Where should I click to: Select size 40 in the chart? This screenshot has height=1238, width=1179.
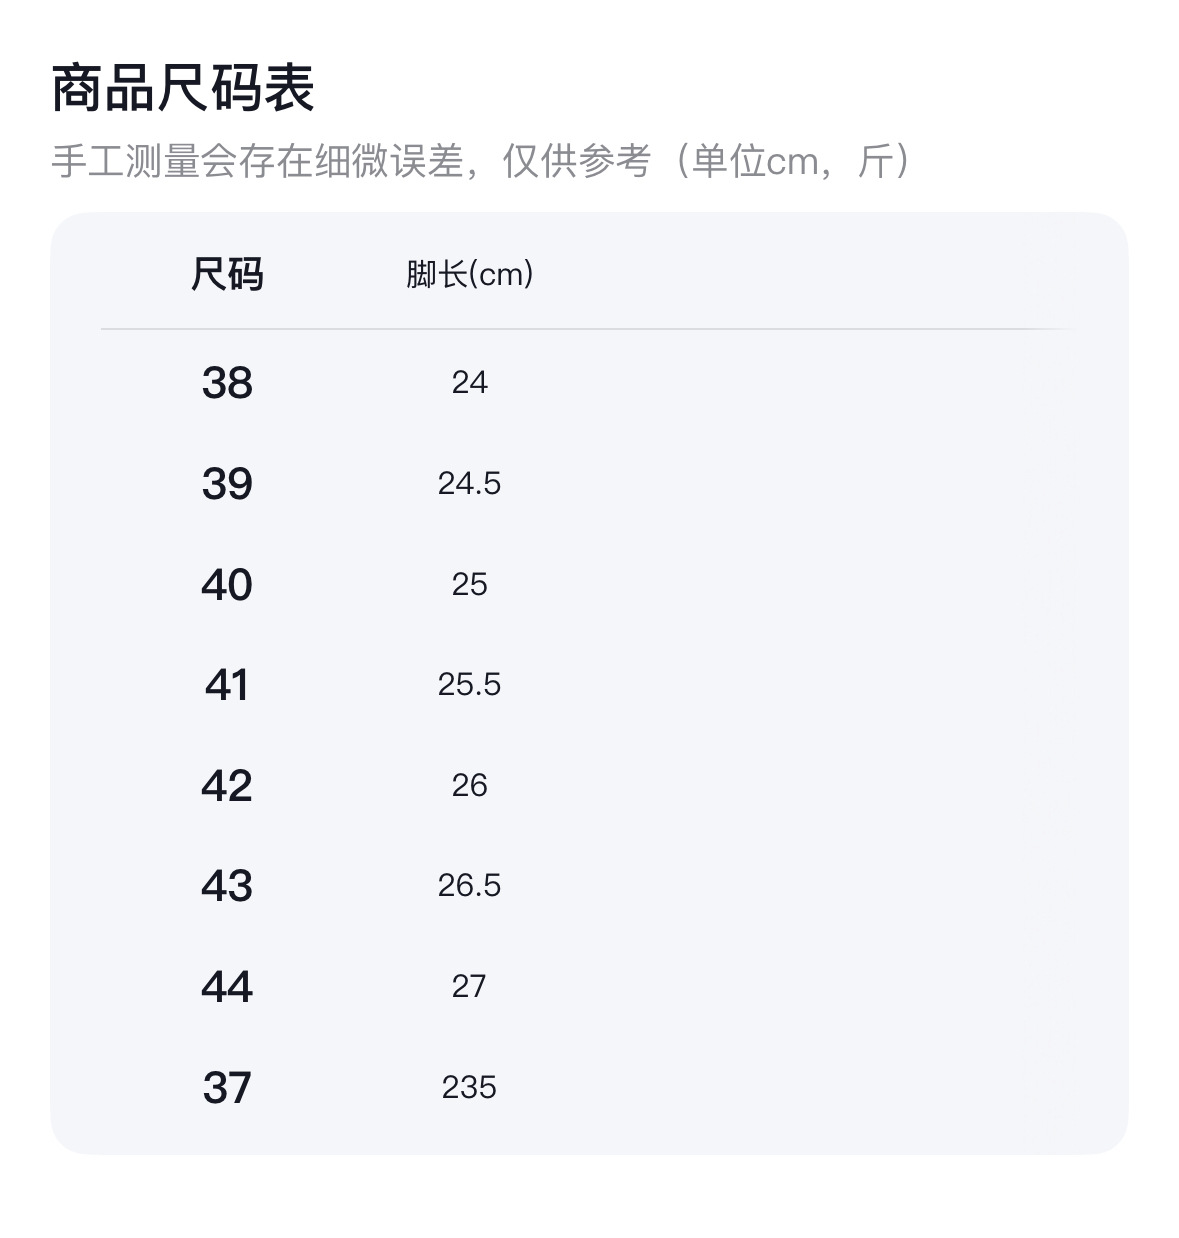(227, 585)
